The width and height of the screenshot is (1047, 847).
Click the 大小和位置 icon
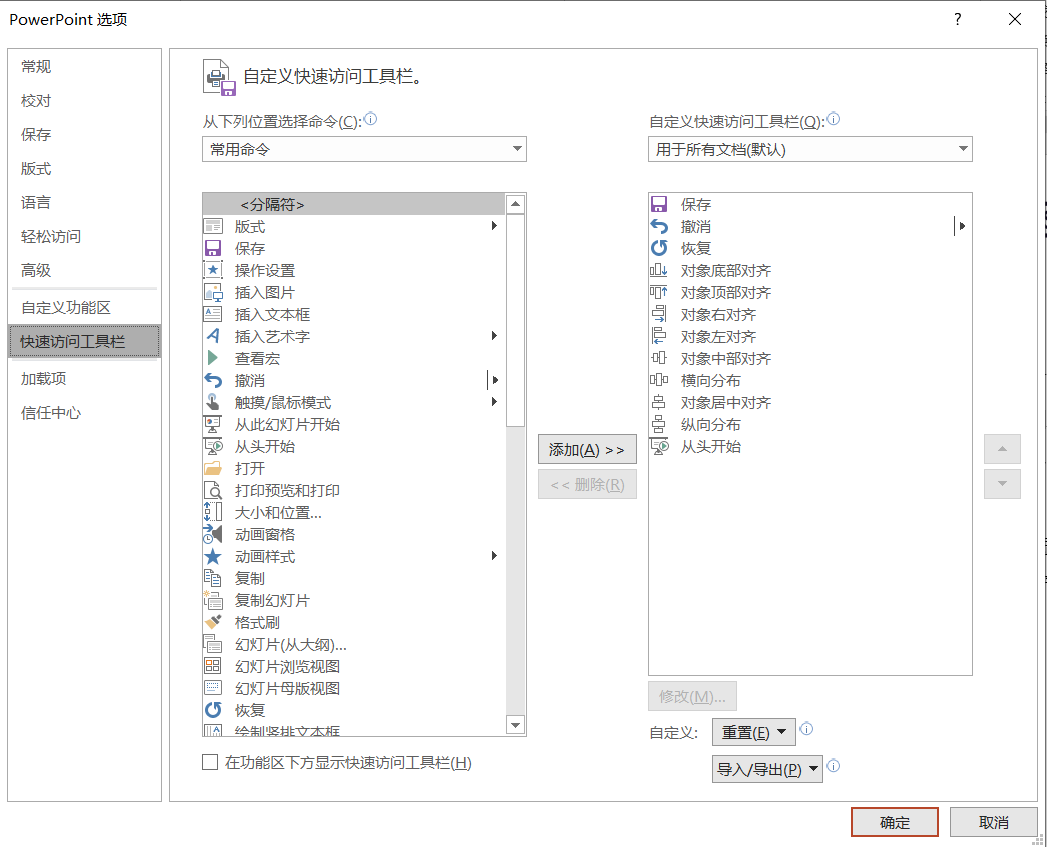(213, 512)
